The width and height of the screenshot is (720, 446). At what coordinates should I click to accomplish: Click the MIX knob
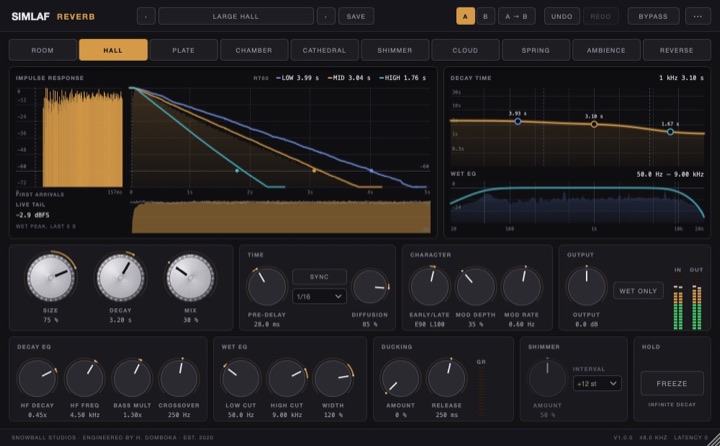pyautogui.click(x=190, y=277)
